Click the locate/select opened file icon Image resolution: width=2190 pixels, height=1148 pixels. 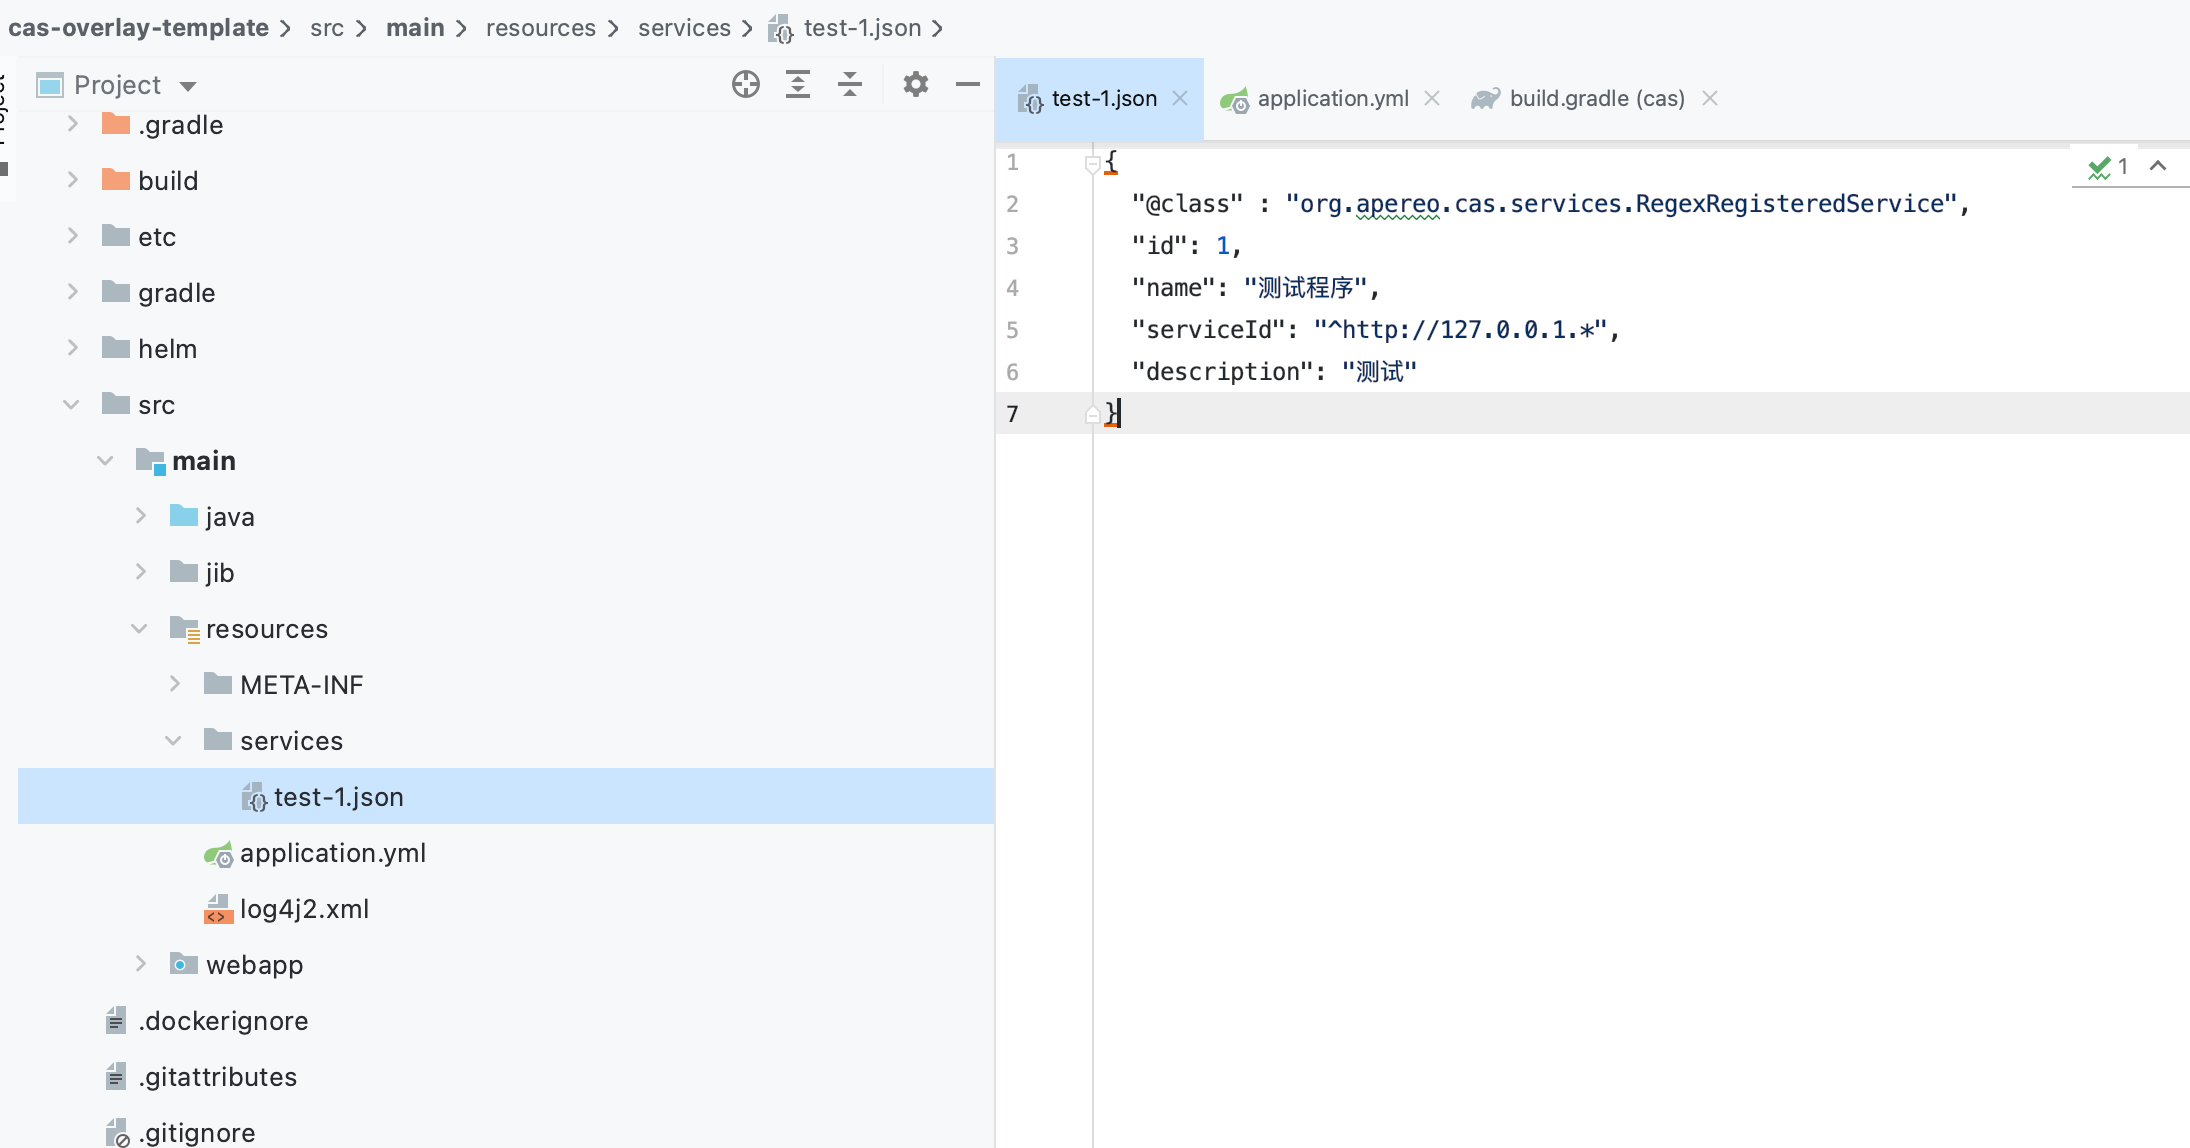745,84
